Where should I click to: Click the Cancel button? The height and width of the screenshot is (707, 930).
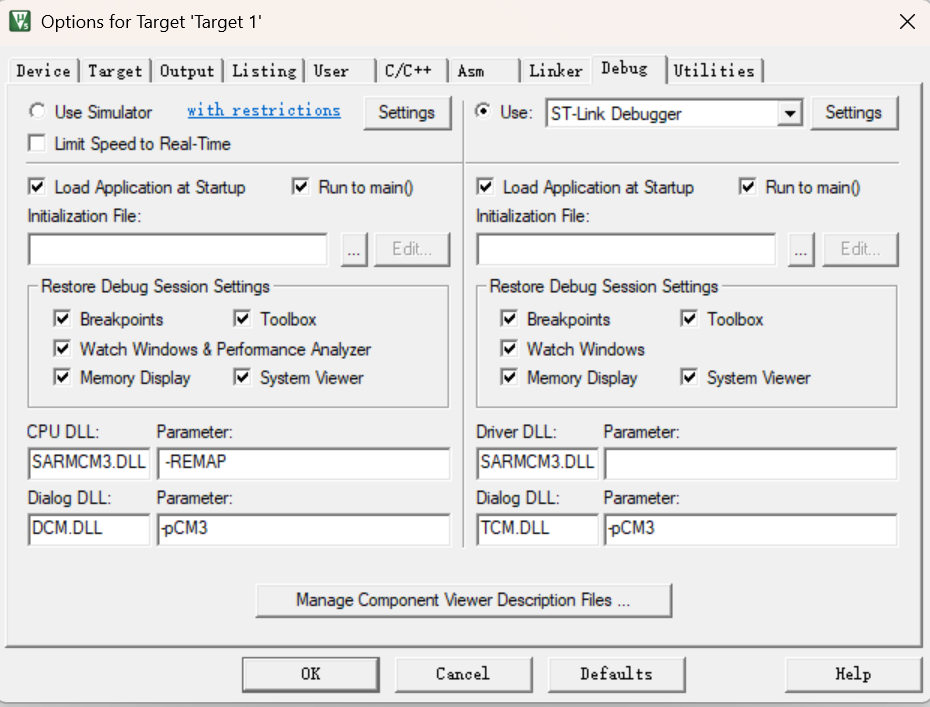click(463, 674)
